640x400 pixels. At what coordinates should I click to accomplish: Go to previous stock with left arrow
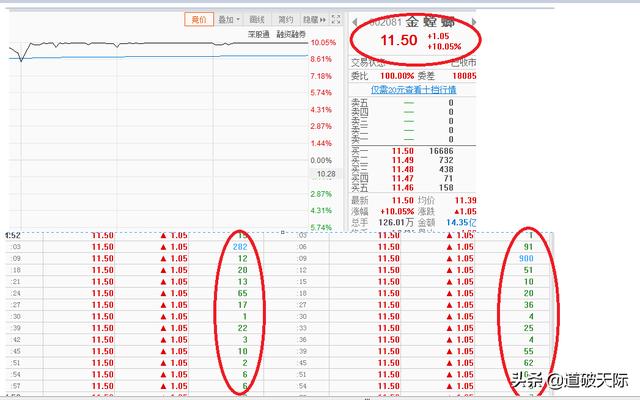coord(355,22)
